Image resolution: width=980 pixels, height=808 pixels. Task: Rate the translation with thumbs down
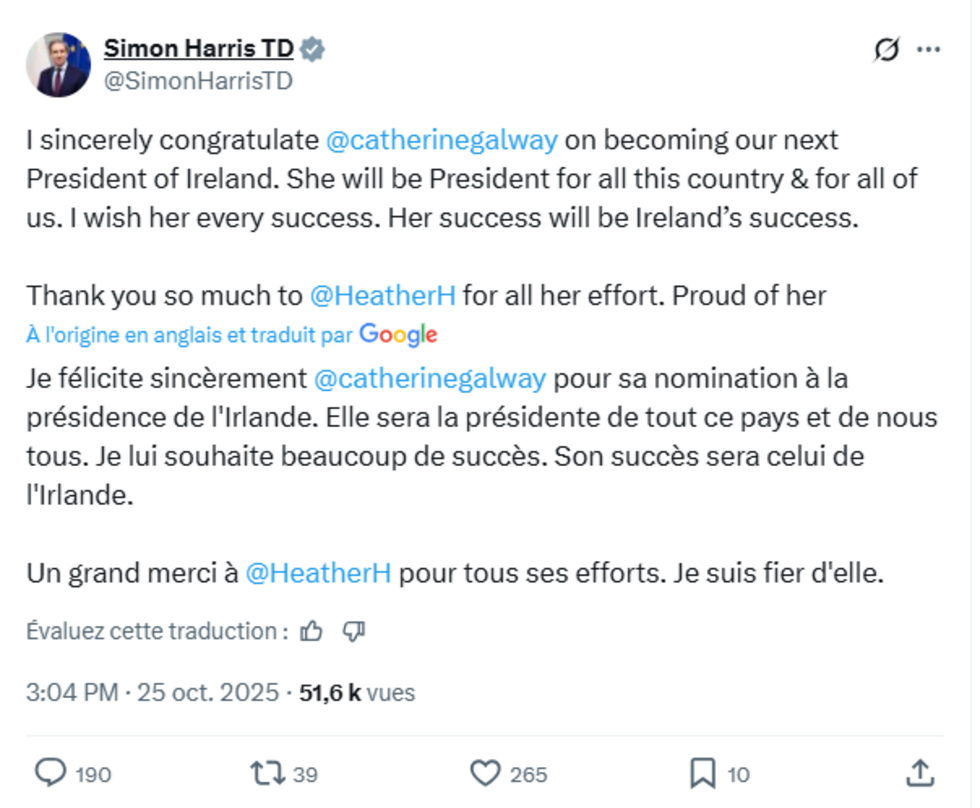(354, 631)
